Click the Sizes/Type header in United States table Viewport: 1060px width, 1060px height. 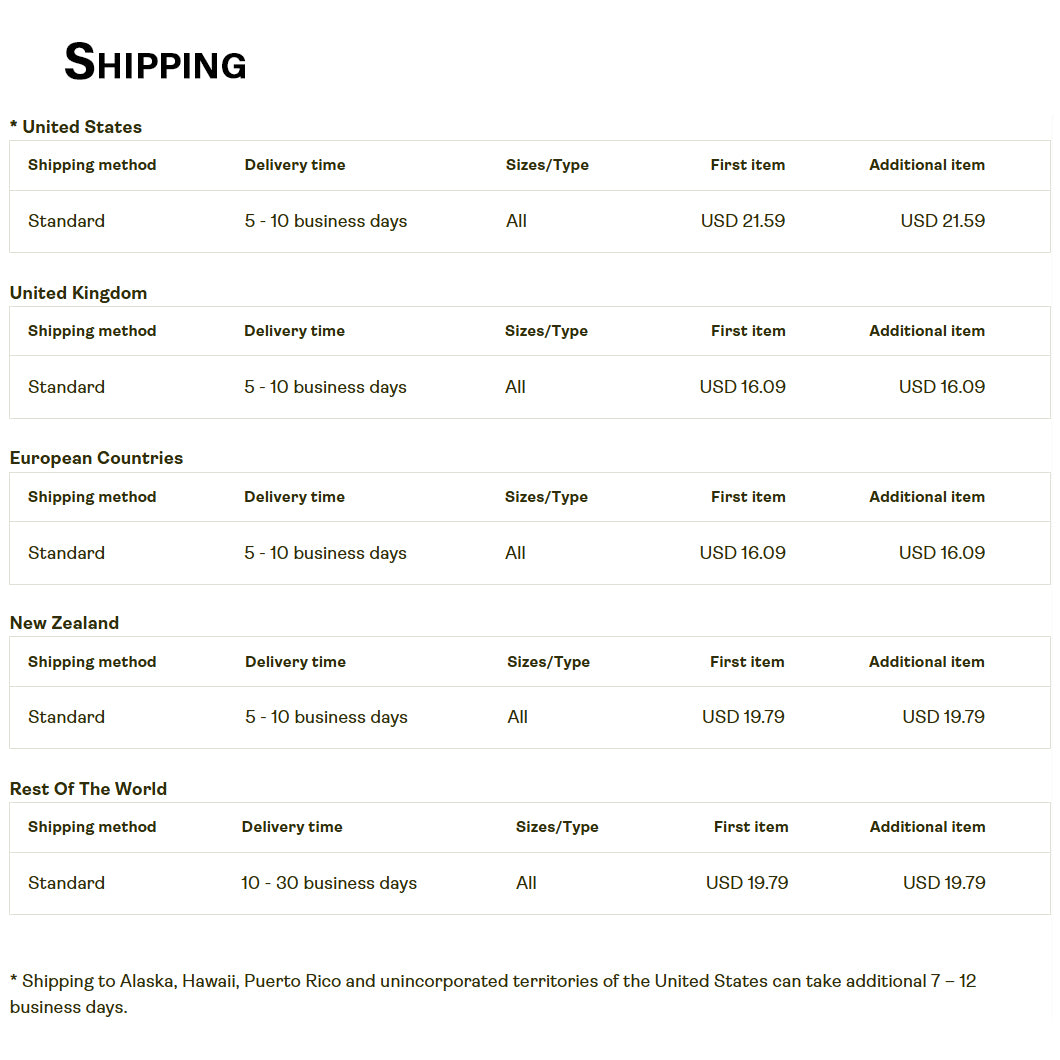click(x=547, y=165)
